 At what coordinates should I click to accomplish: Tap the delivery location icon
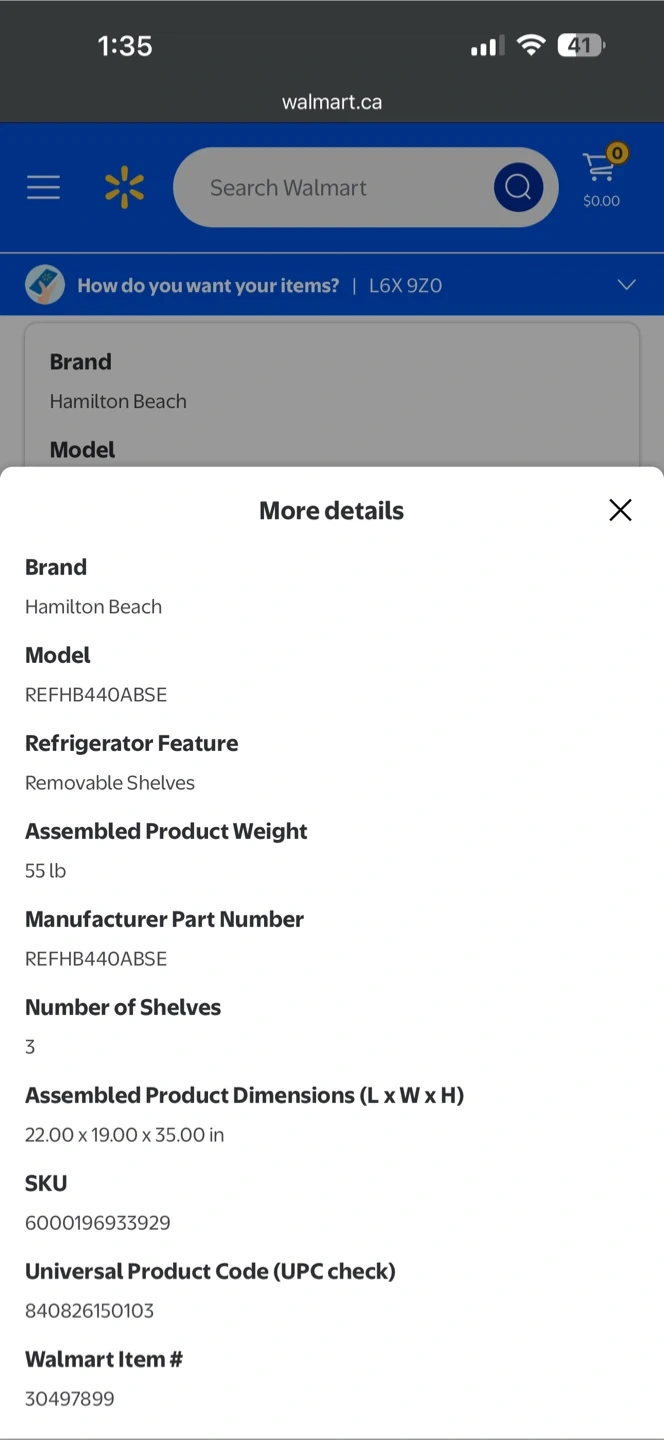[x=45, y=285]
